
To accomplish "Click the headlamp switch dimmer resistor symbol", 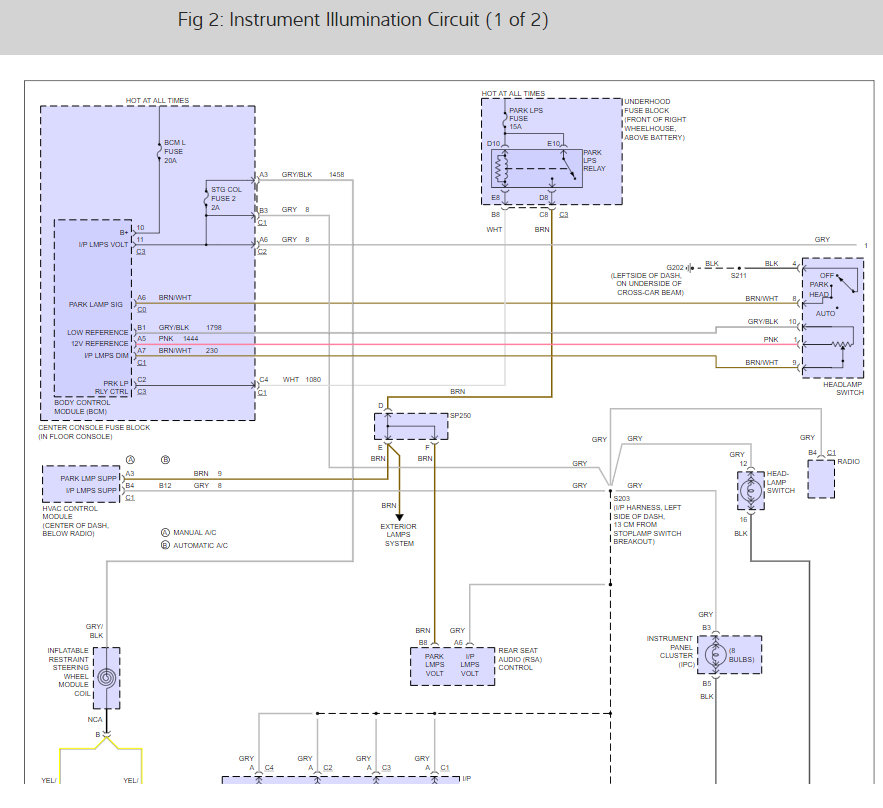I will tap(842, 345).
